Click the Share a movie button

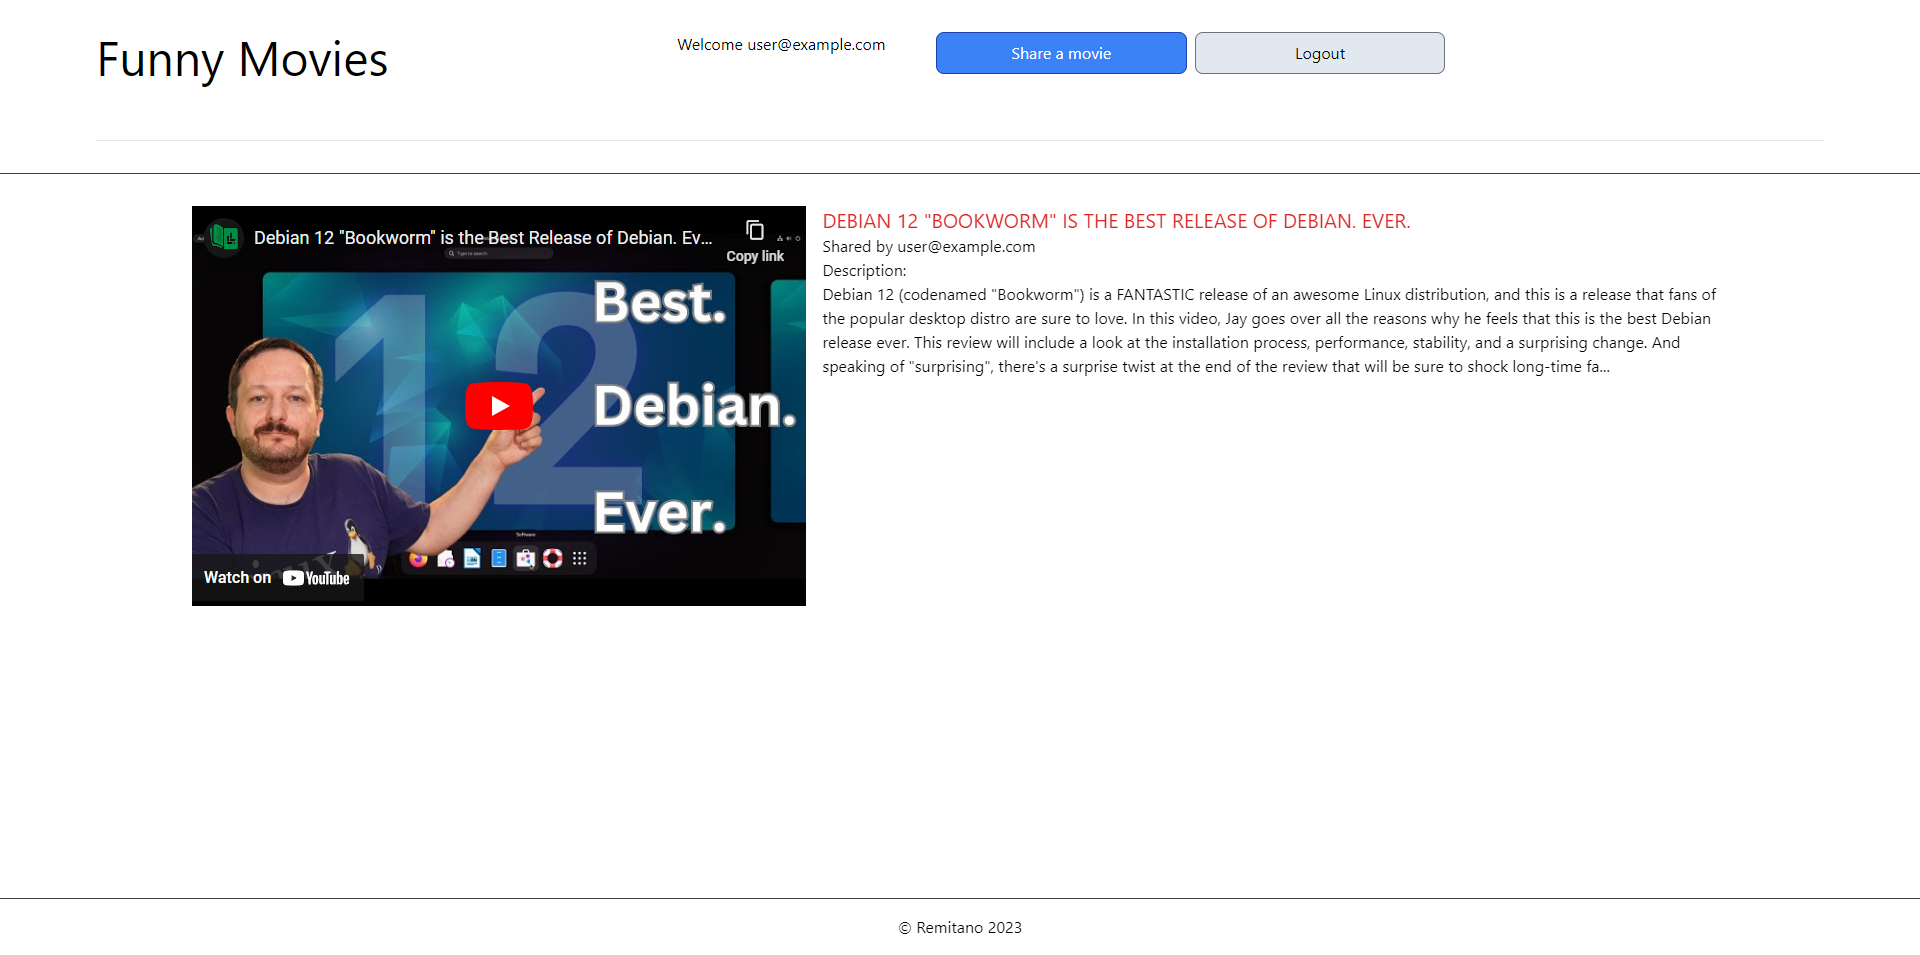(x=1061, y=53)
